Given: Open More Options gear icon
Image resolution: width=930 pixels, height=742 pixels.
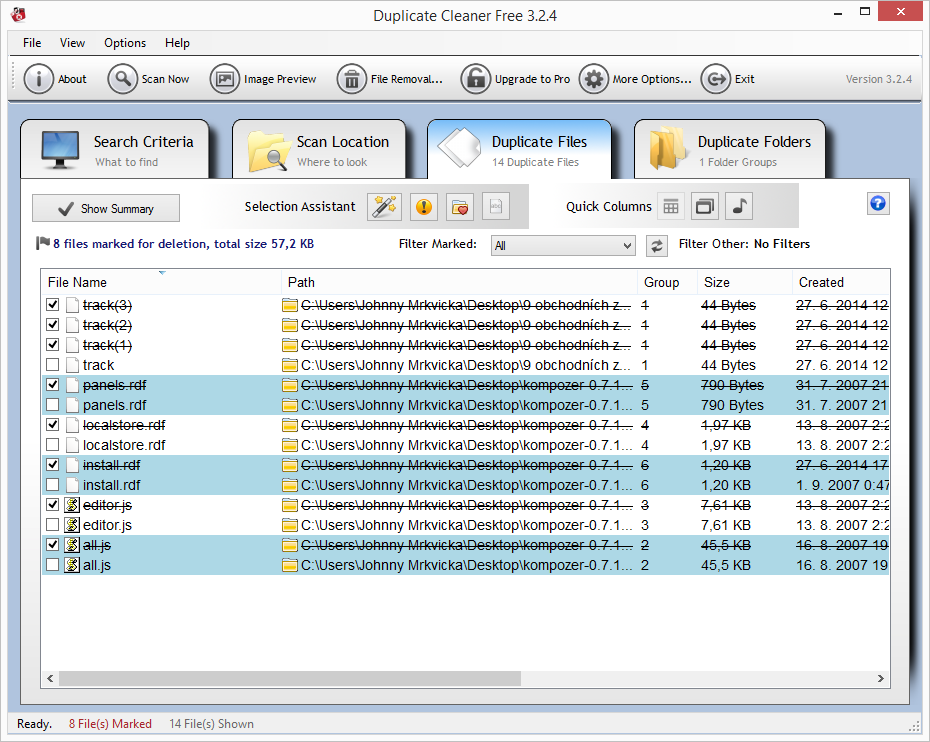Looking at the screenshot, I should (x=594, y=79).
